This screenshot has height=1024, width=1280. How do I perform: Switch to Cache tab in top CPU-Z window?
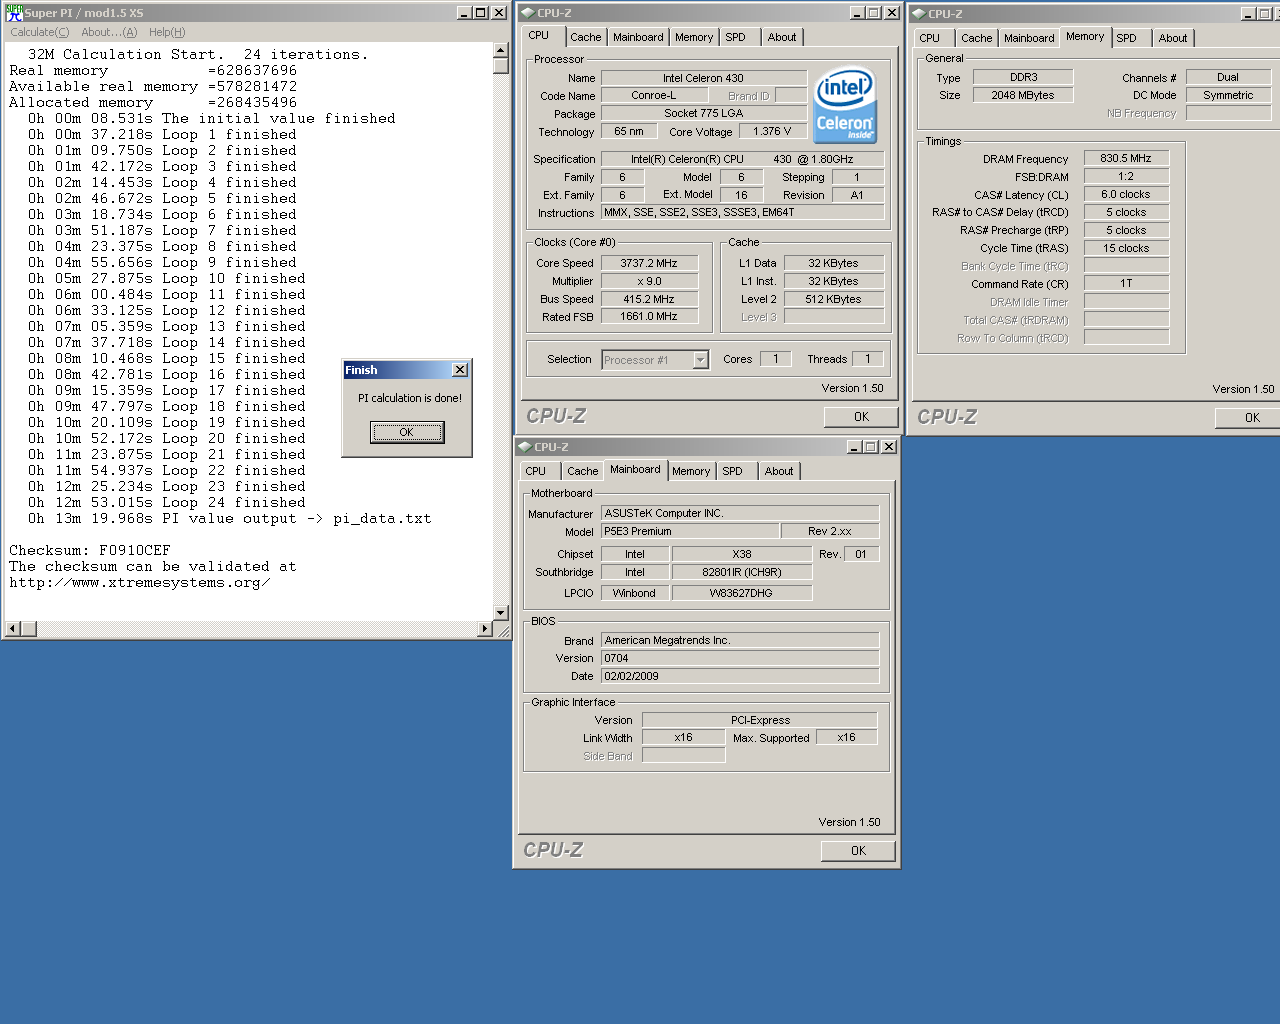(586, 37)
